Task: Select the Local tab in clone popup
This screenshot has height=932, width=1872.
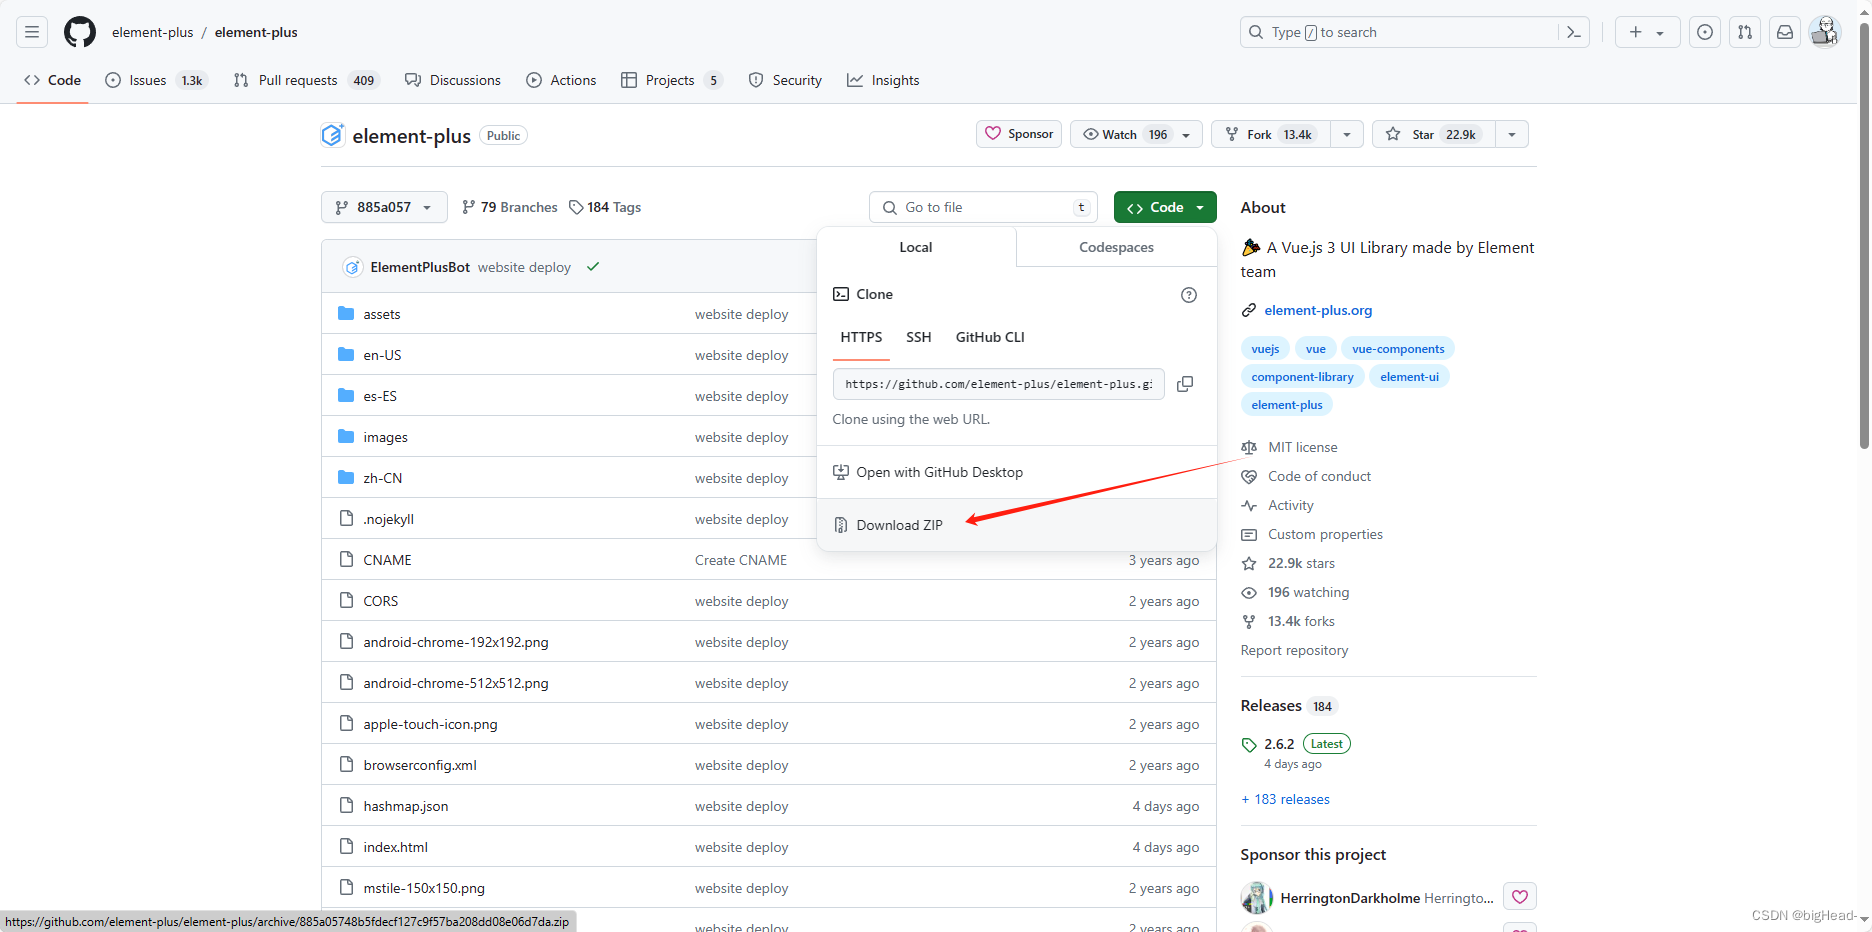Action: pyautogui.click(x=915, y=247)
